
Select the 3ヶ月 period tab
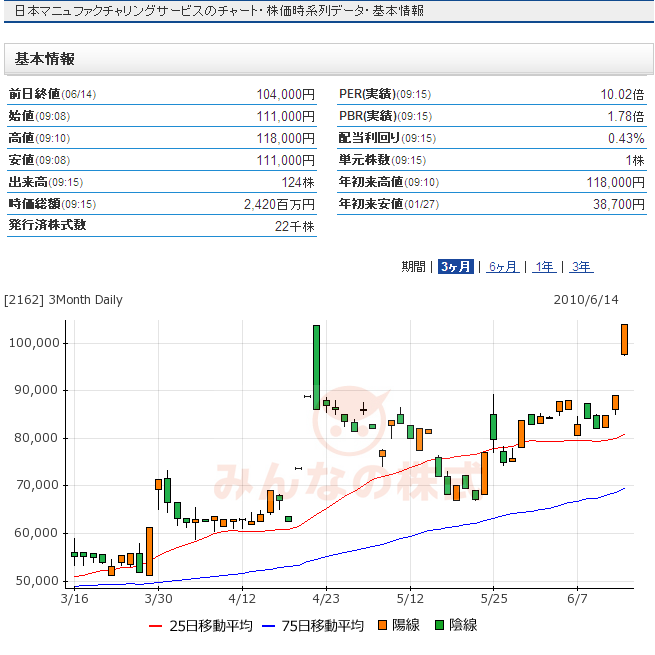455,267
